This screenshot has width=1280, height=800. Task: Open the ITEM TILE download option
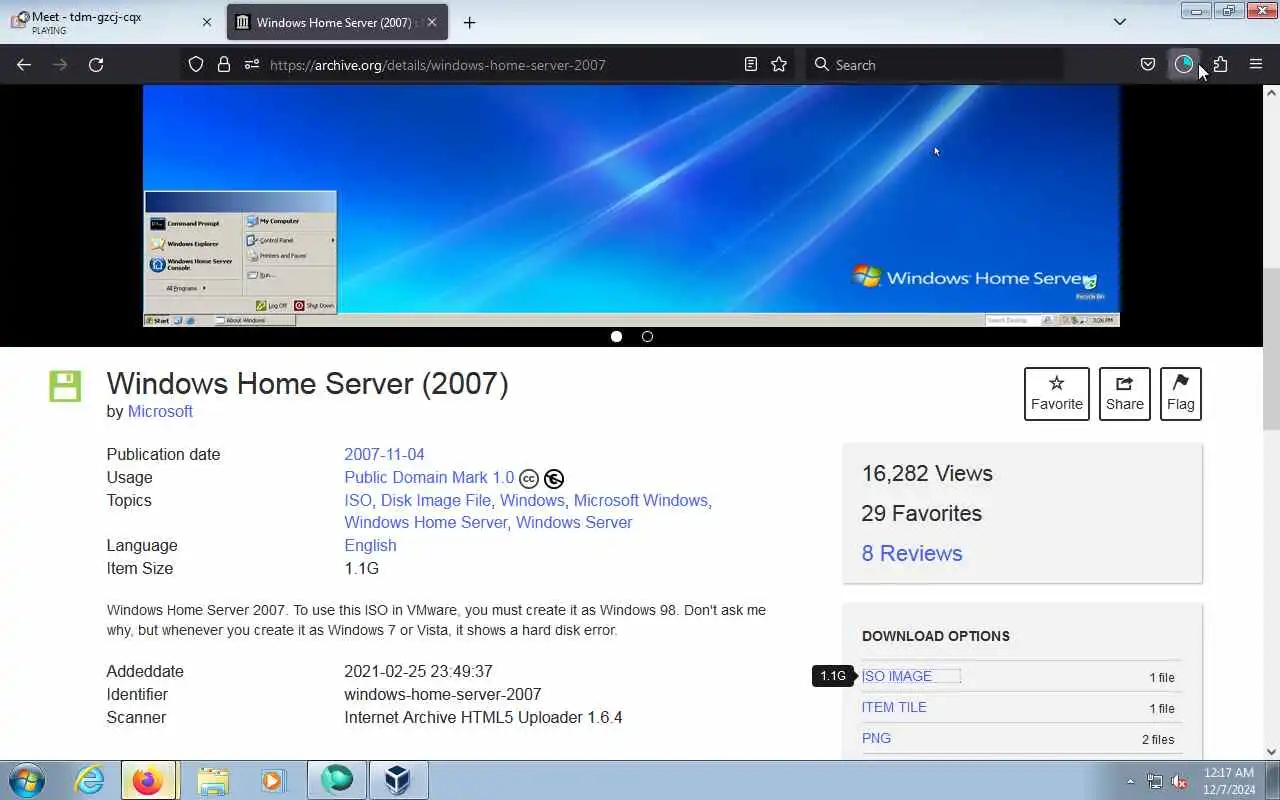coord(894,707)
